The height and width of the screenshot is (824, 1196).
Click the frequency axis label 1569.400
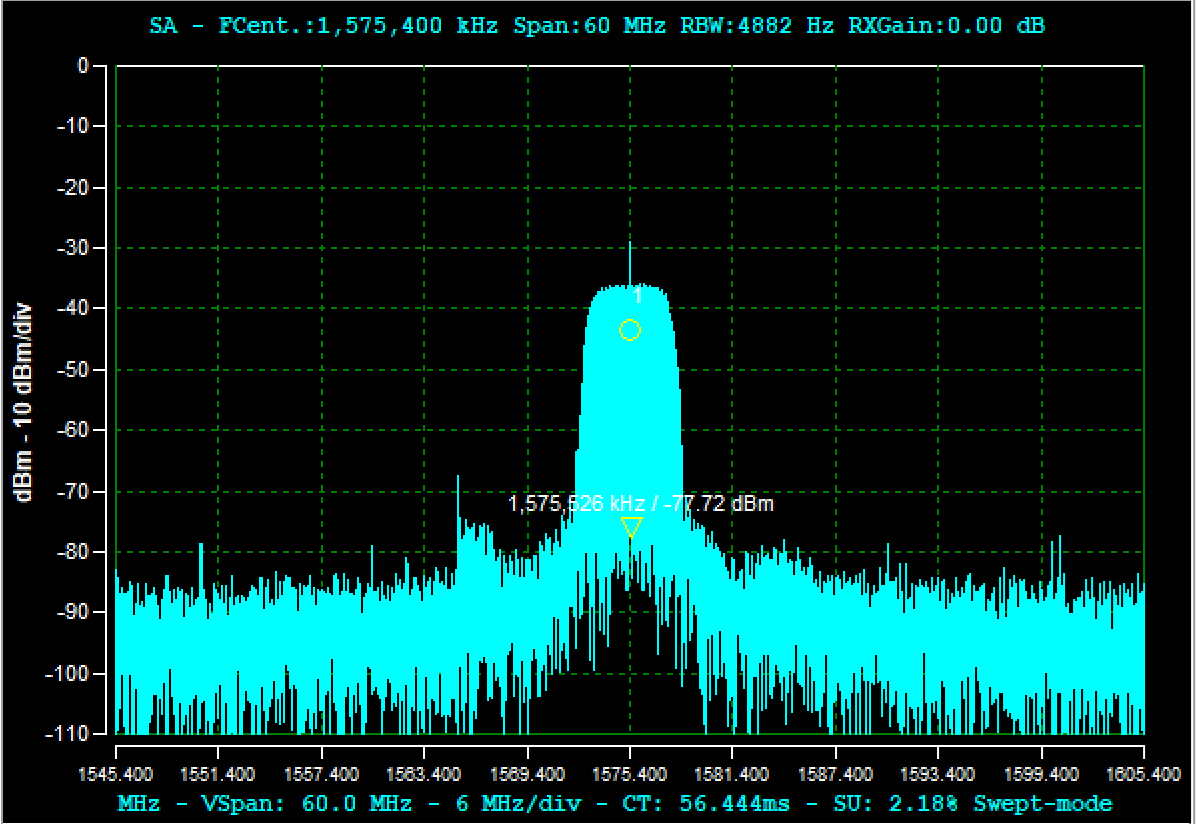pyautogui.click(x=527, y=774)
